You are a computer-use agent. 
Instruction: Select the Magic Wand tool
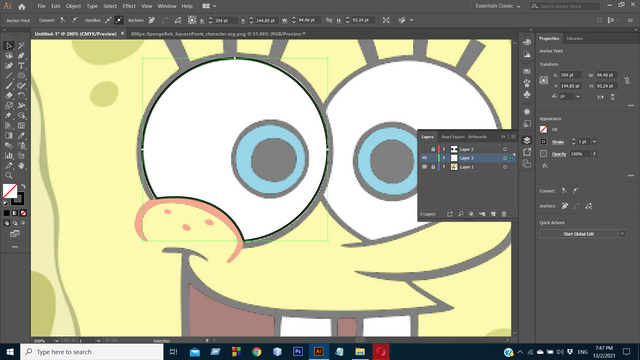tap(21, 46)
